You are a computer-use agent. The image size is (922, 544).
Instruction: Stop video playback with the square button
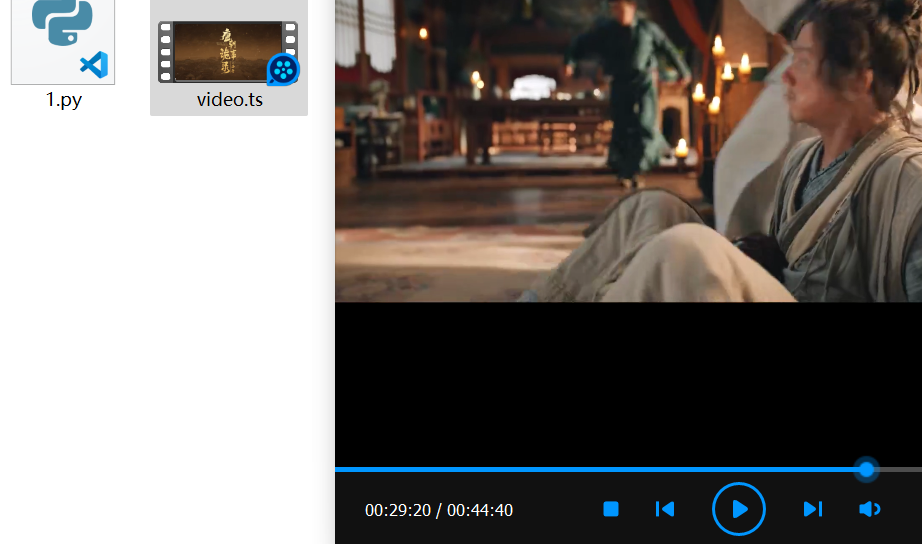[611, 509]
